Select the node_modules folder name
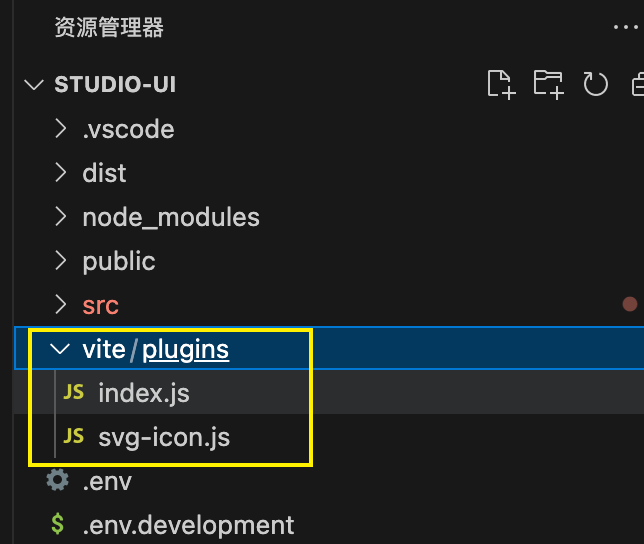644x544 pixels. 171,217
